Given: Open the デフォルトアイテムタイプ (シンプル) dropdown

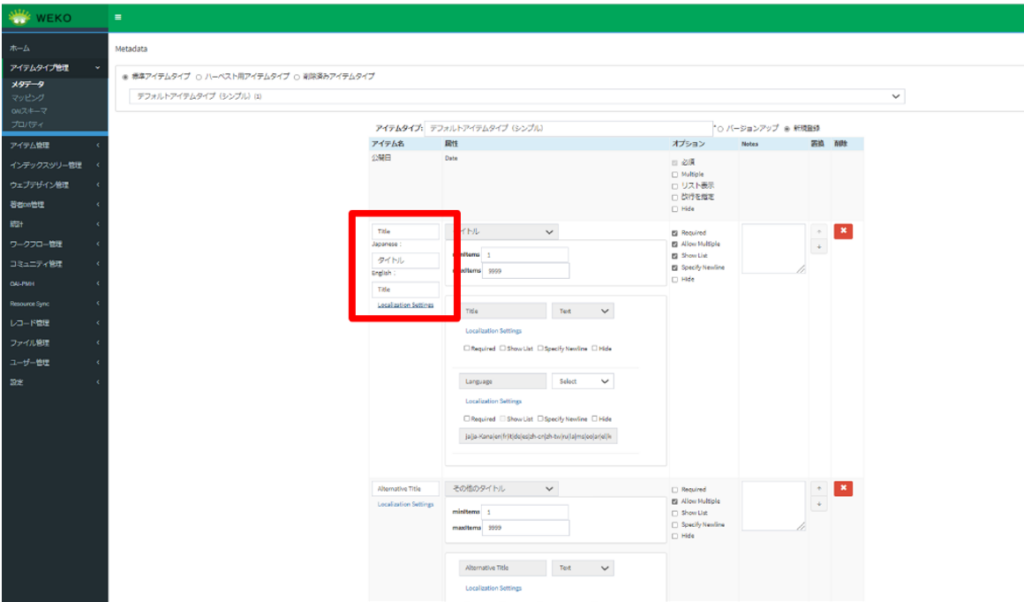Looking at the screenshot, I should [x=517, y=97].
